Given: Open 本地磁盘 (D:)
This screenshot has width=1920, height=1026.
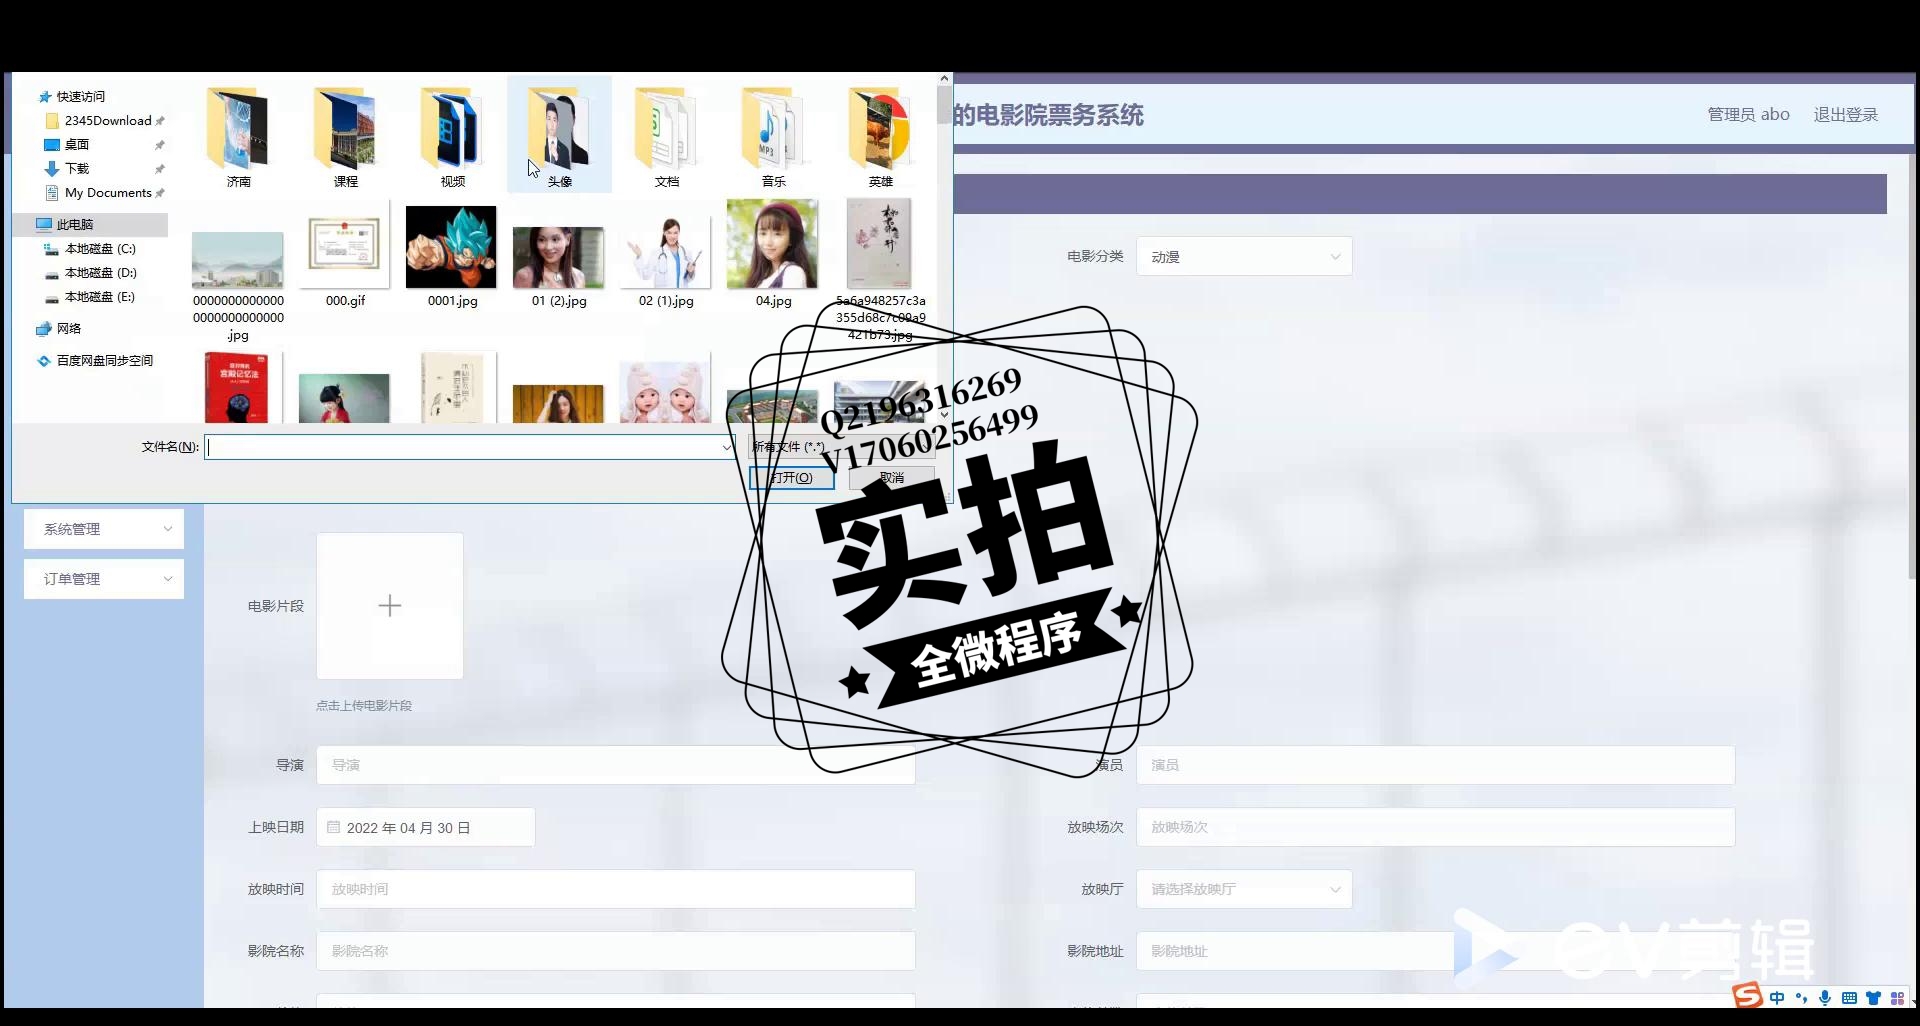Looking at the screenshot, I should coord(100,273).
